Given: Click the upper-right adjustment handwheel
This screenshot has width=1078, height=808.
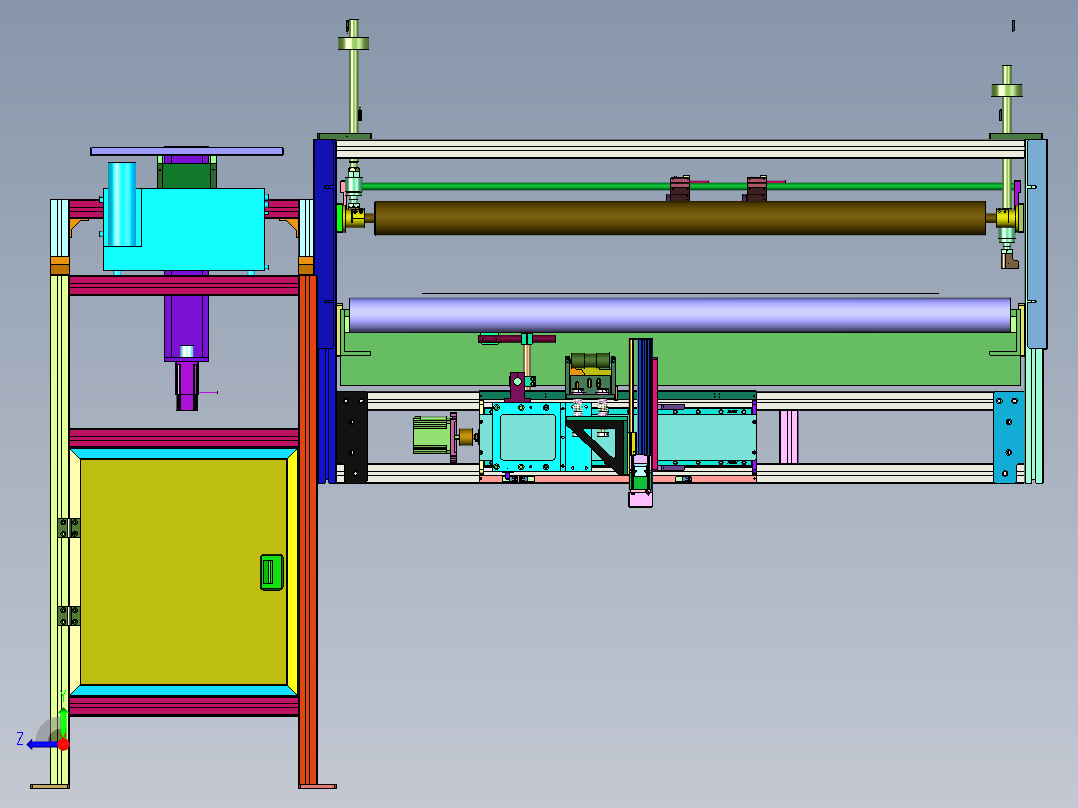Looking at the screenshot, I should click(1006, 90).
